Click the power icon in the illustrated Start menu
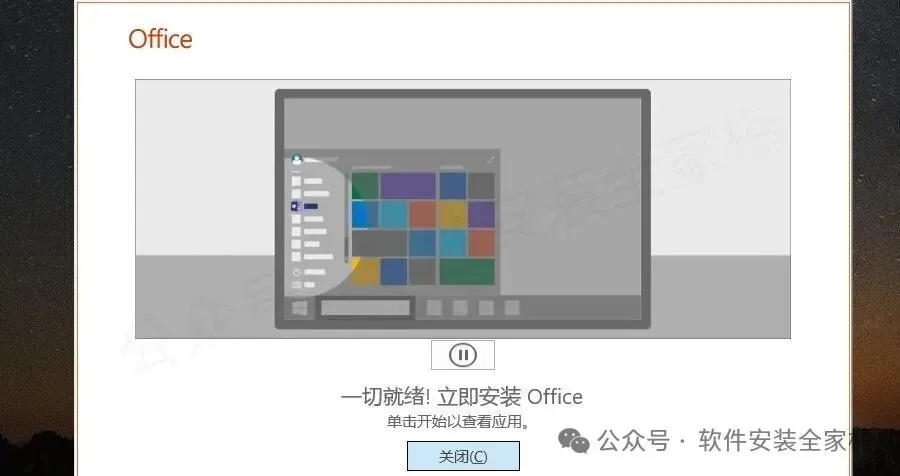This screenshot has width=900, height=476. coord(297,272)
